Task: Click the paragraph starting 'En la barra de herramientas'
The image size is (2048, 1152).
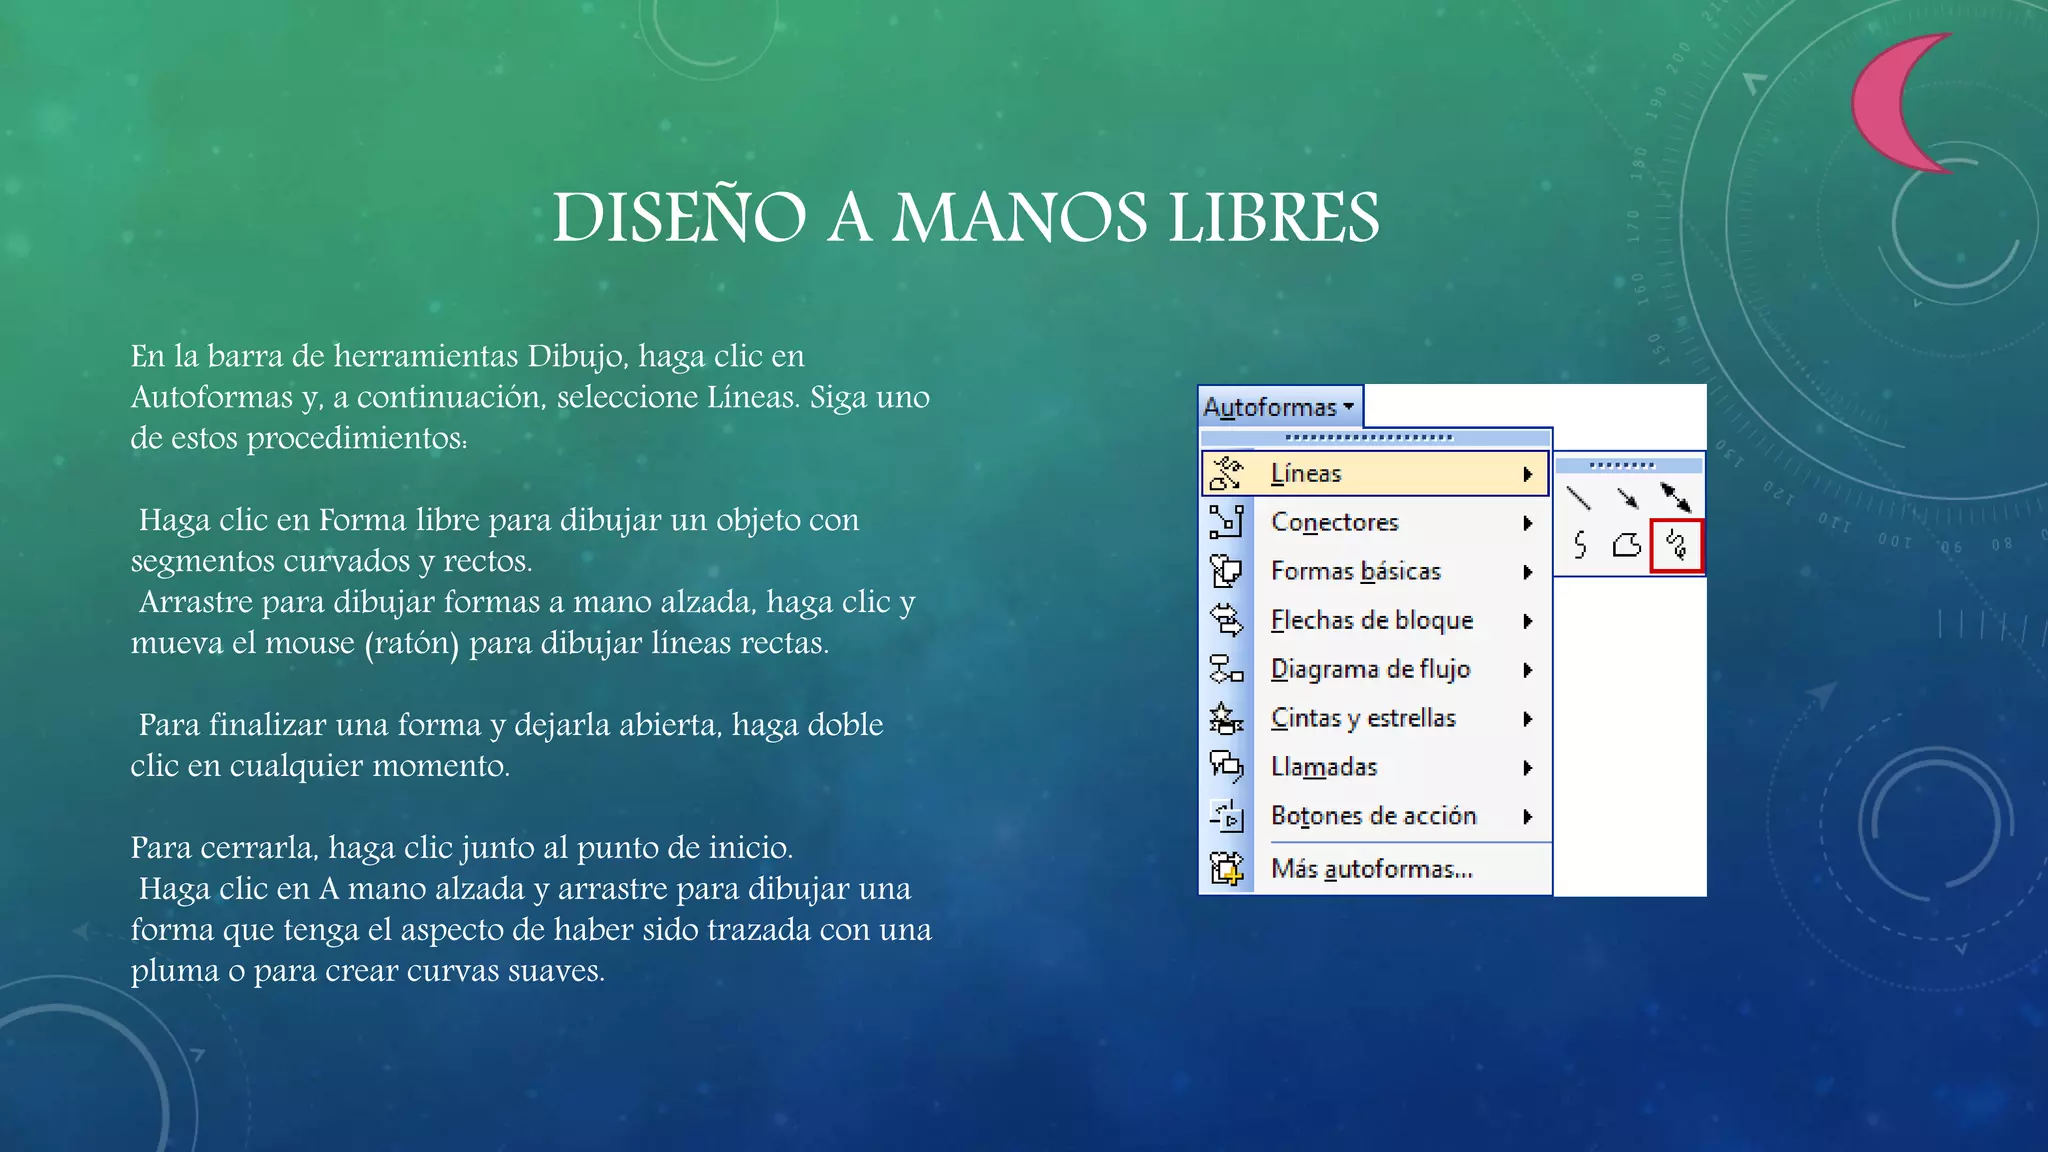Action: 530,397
